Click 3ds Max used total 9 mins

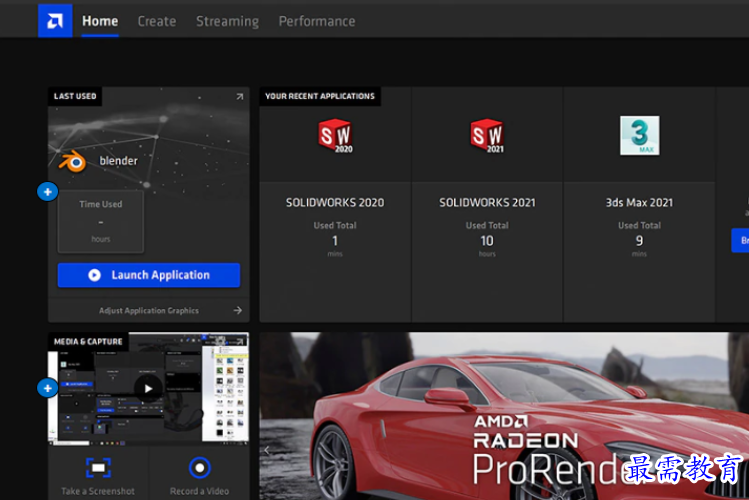tap(639, 241)
